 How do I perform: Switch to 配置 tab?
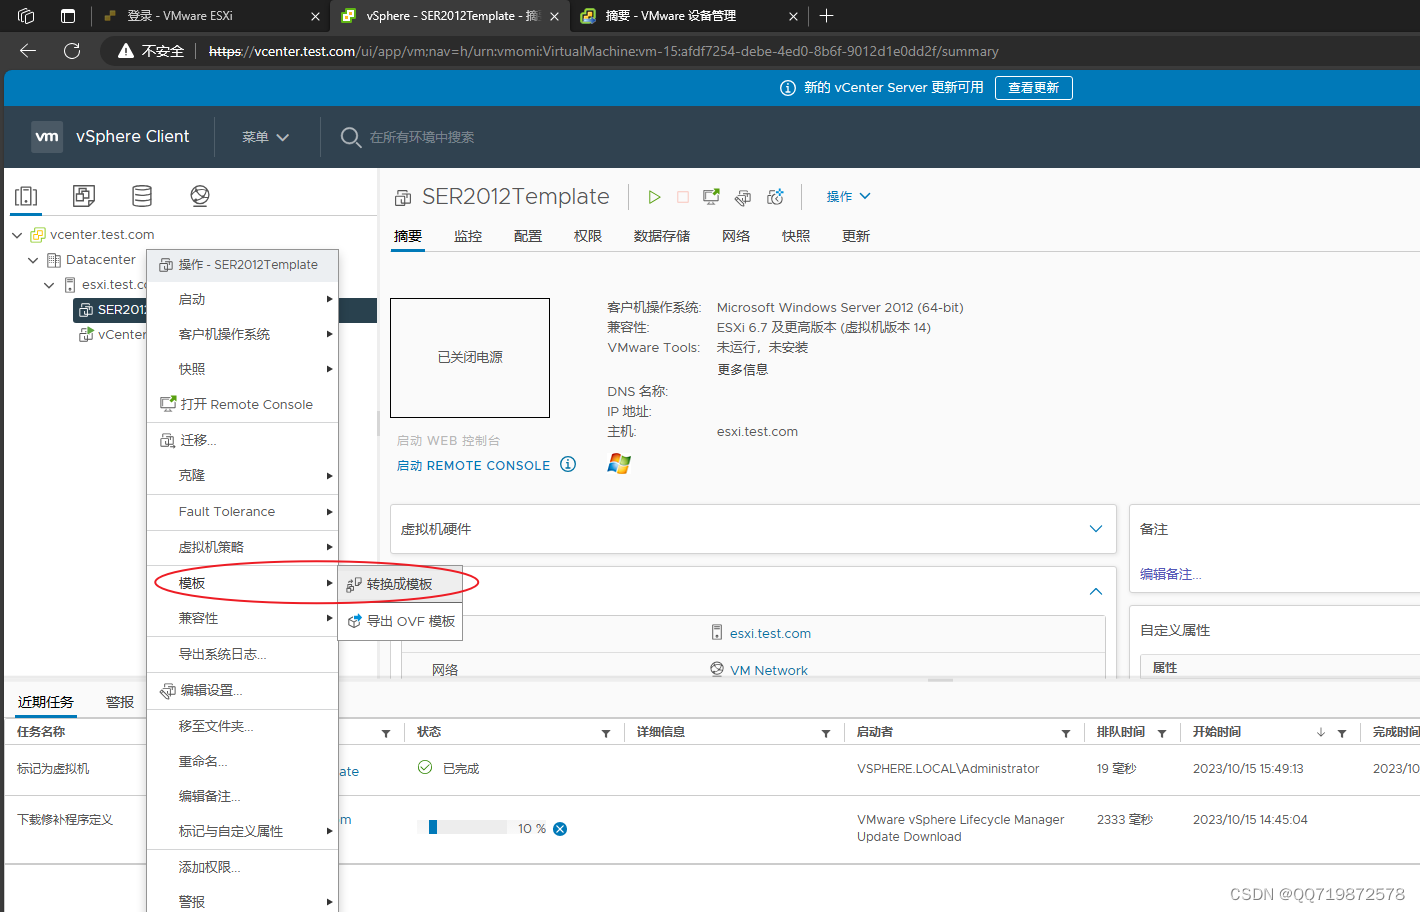[528, 236]
